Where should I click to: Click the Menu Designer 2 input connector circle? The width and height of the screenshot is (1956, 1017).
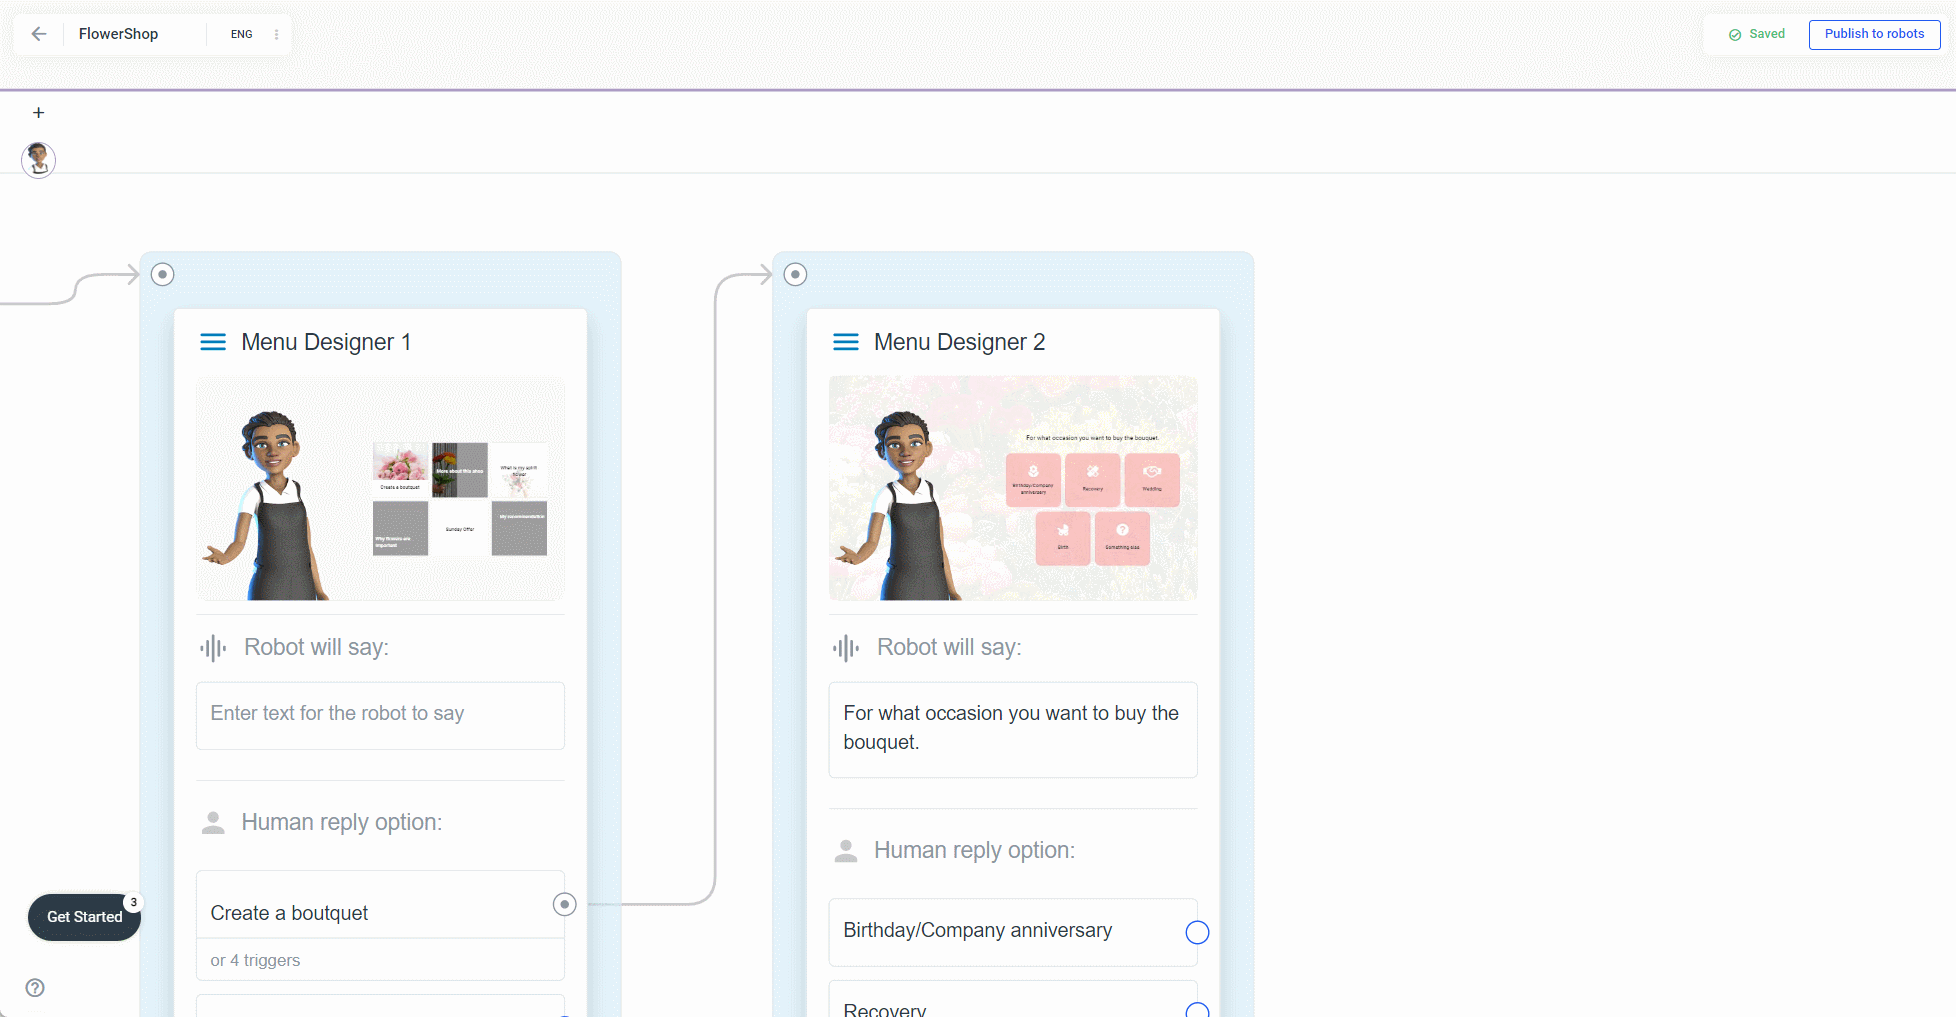point(795,274)
